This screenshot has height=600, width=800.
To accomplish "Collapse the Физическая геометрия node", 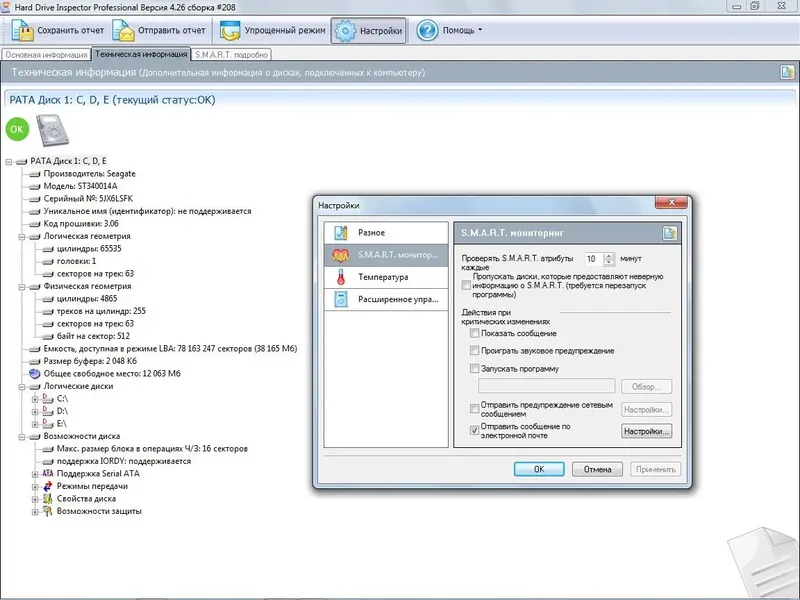I will 22,287.
